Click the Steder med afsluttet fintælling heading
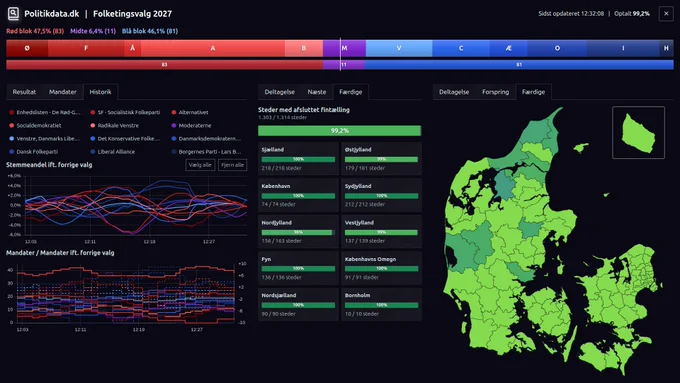Screen dimensions: 680x383 pyautogui.click(x=304, y=110)
